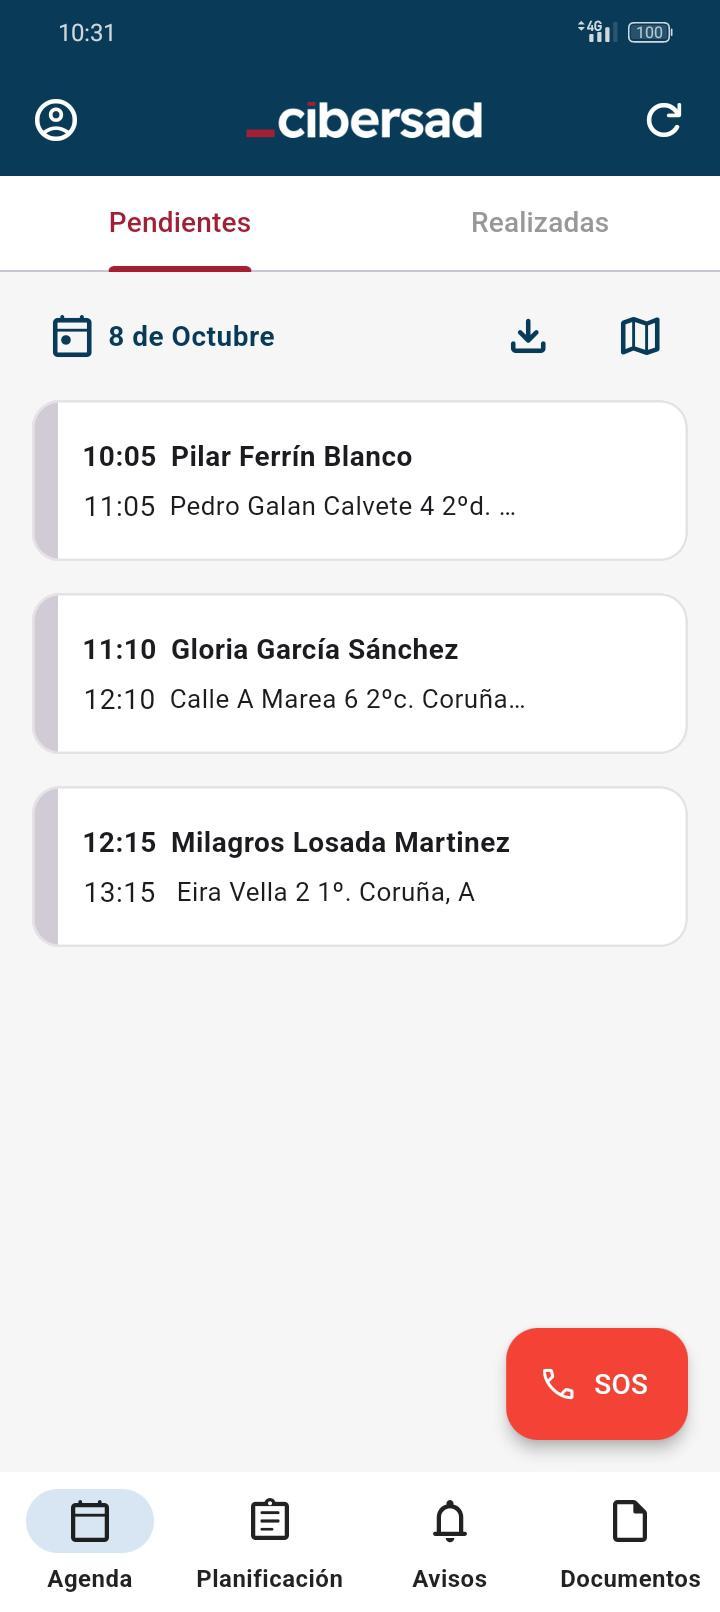Tap the phone icon in SOS button
Viewport: 720px width, 1612px height.
click(558, 1384)
